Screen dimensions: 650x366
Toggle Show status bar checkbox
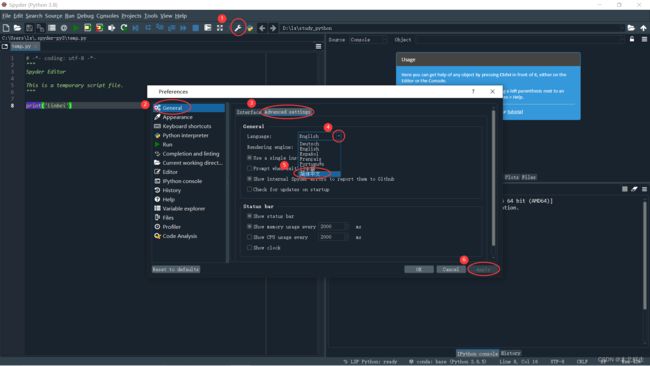click(249, 216)
